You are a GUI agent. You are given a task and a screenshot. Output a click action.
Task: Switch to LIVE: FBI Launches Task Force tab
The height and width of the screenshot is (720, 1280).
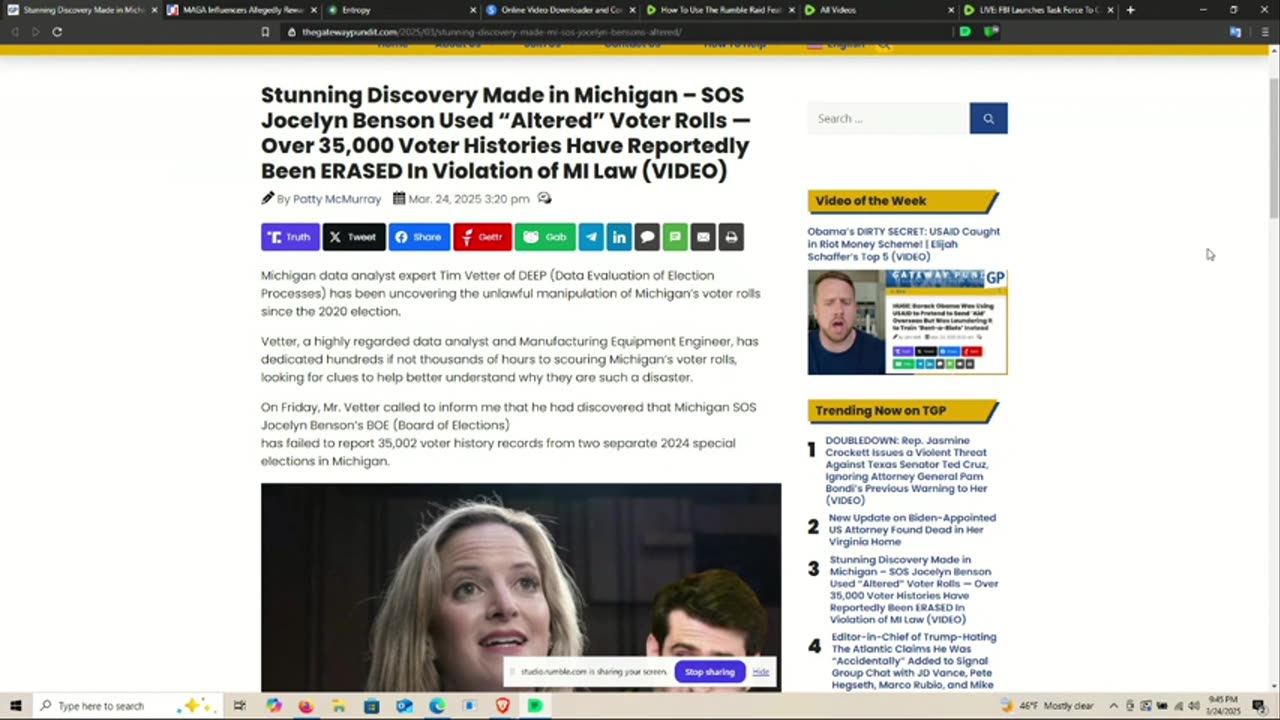(1038, 10)
